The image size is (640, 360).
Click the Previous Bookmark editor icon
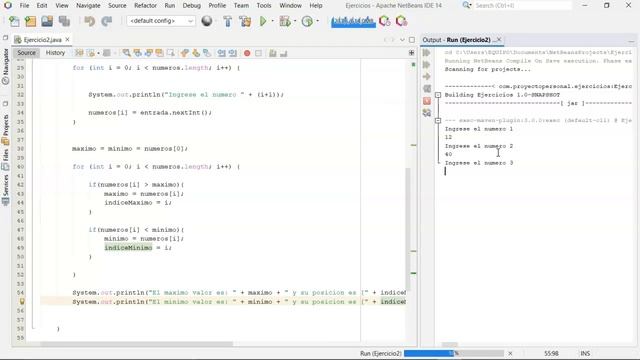click(x=185, y=53)
